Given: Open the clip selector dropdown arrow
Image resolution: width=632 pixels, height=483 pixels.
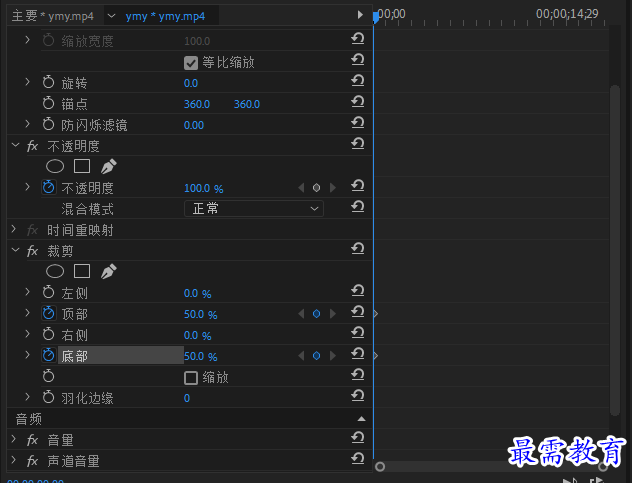Looking at the screenshot, I should [x=112, y=16].
